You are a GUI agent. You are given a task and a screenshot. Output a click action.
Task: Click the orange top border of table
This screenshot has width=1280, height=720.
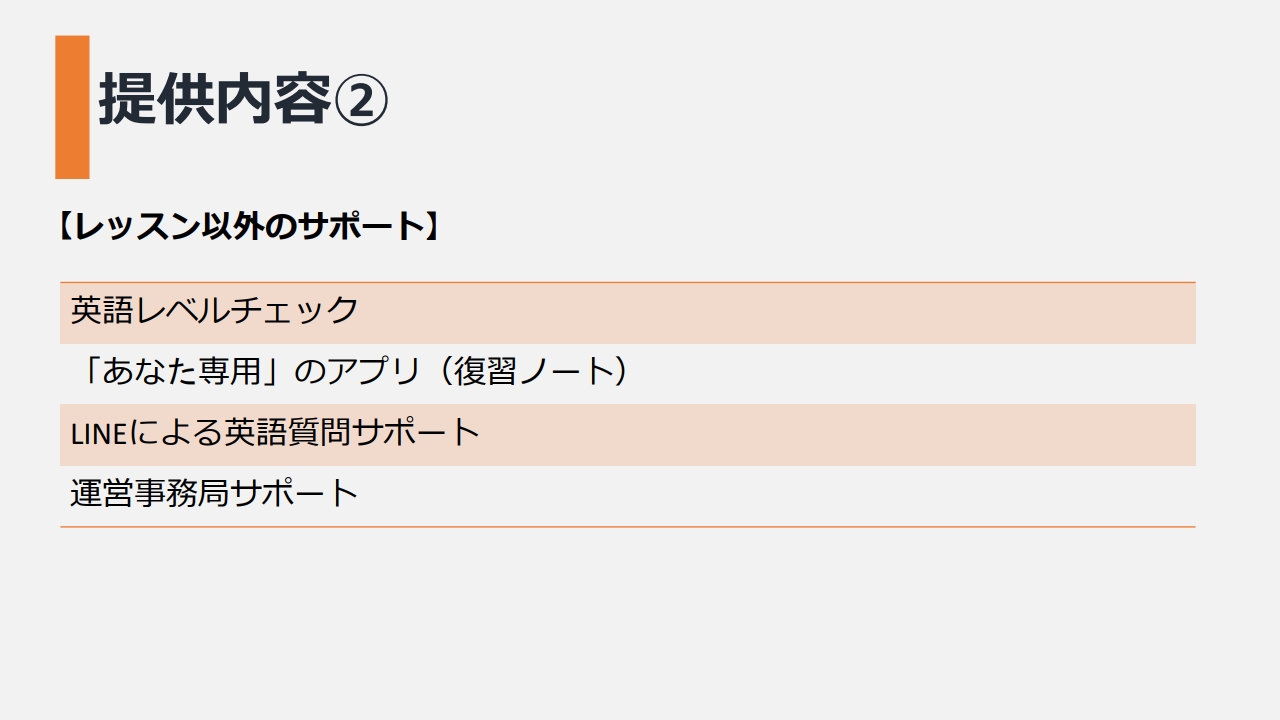pos(628,282)
